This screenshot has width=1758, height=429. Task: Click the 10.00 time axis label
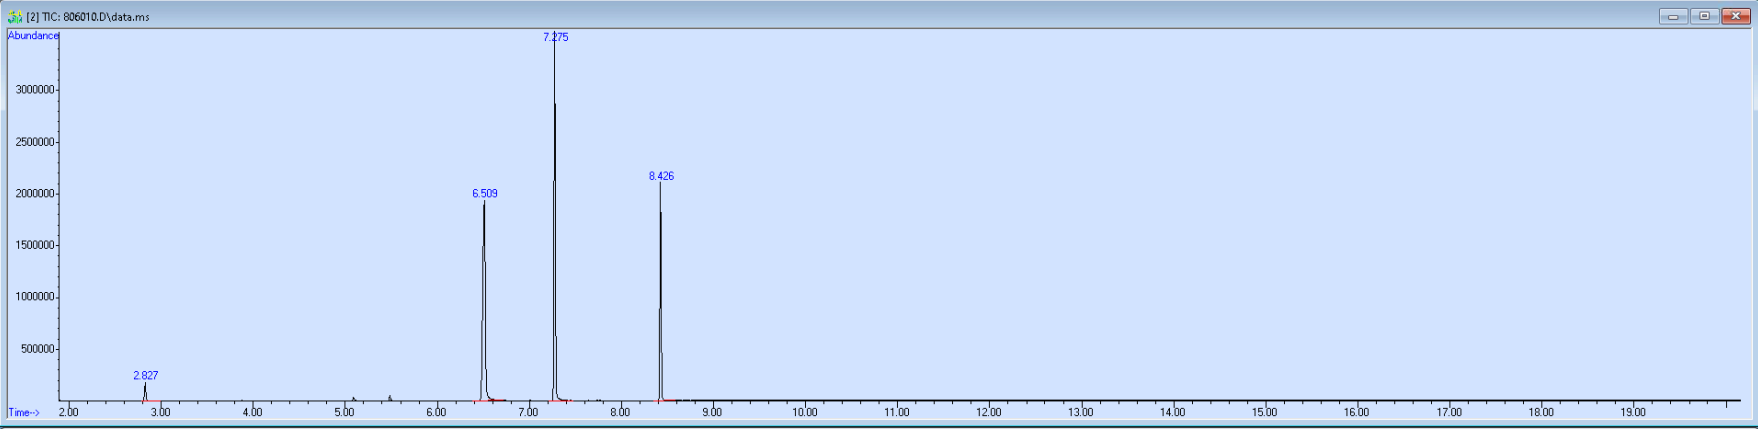[x=805, y=412]
